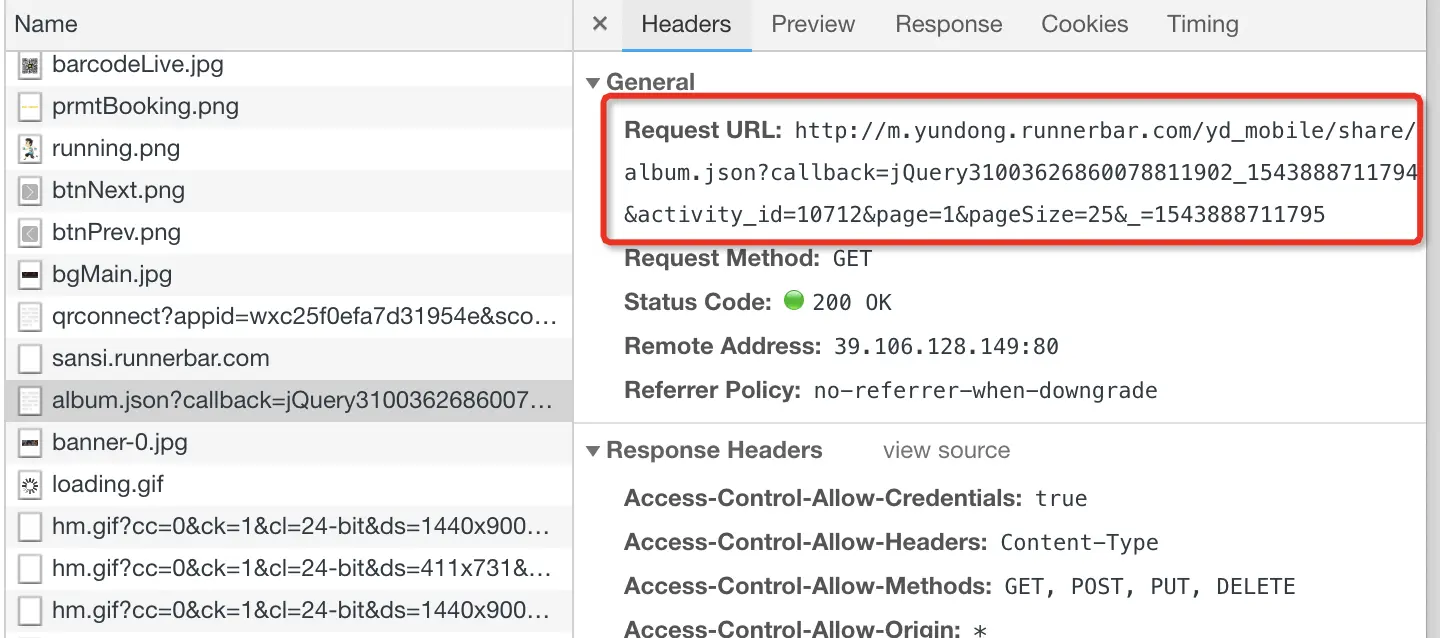The height and width of the screenshot is (638, 1440).
Task: Click the qrconnect request document icon
Action: click(30, 317)
